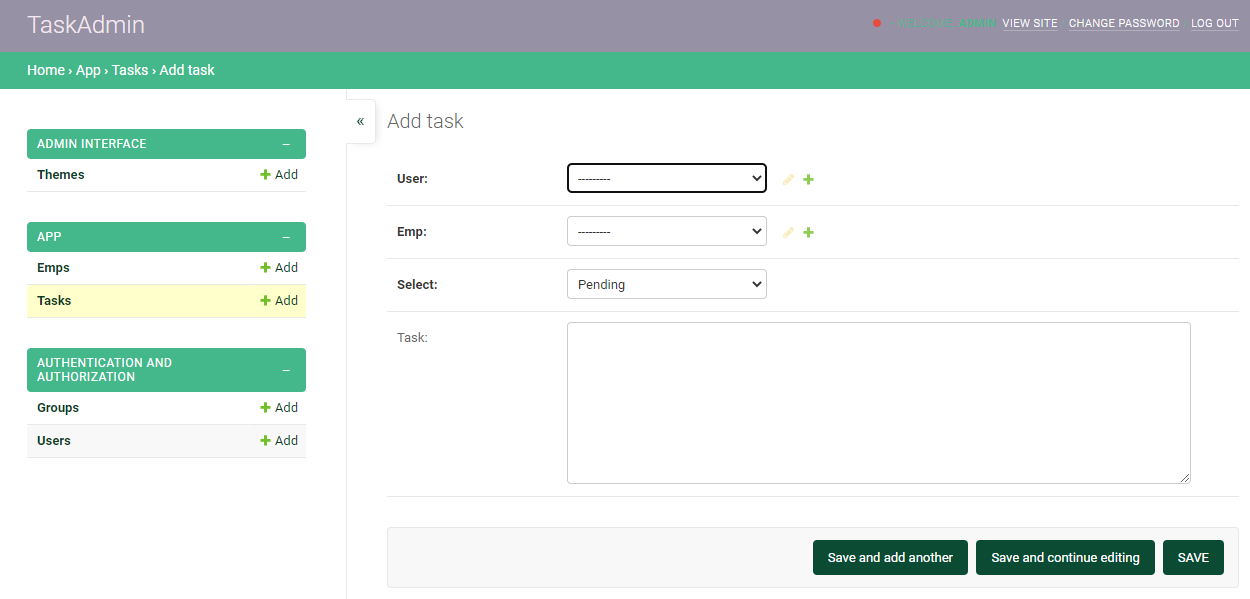
Task: Collapse the Authentication and Authorization section
Action: [286, 370]
